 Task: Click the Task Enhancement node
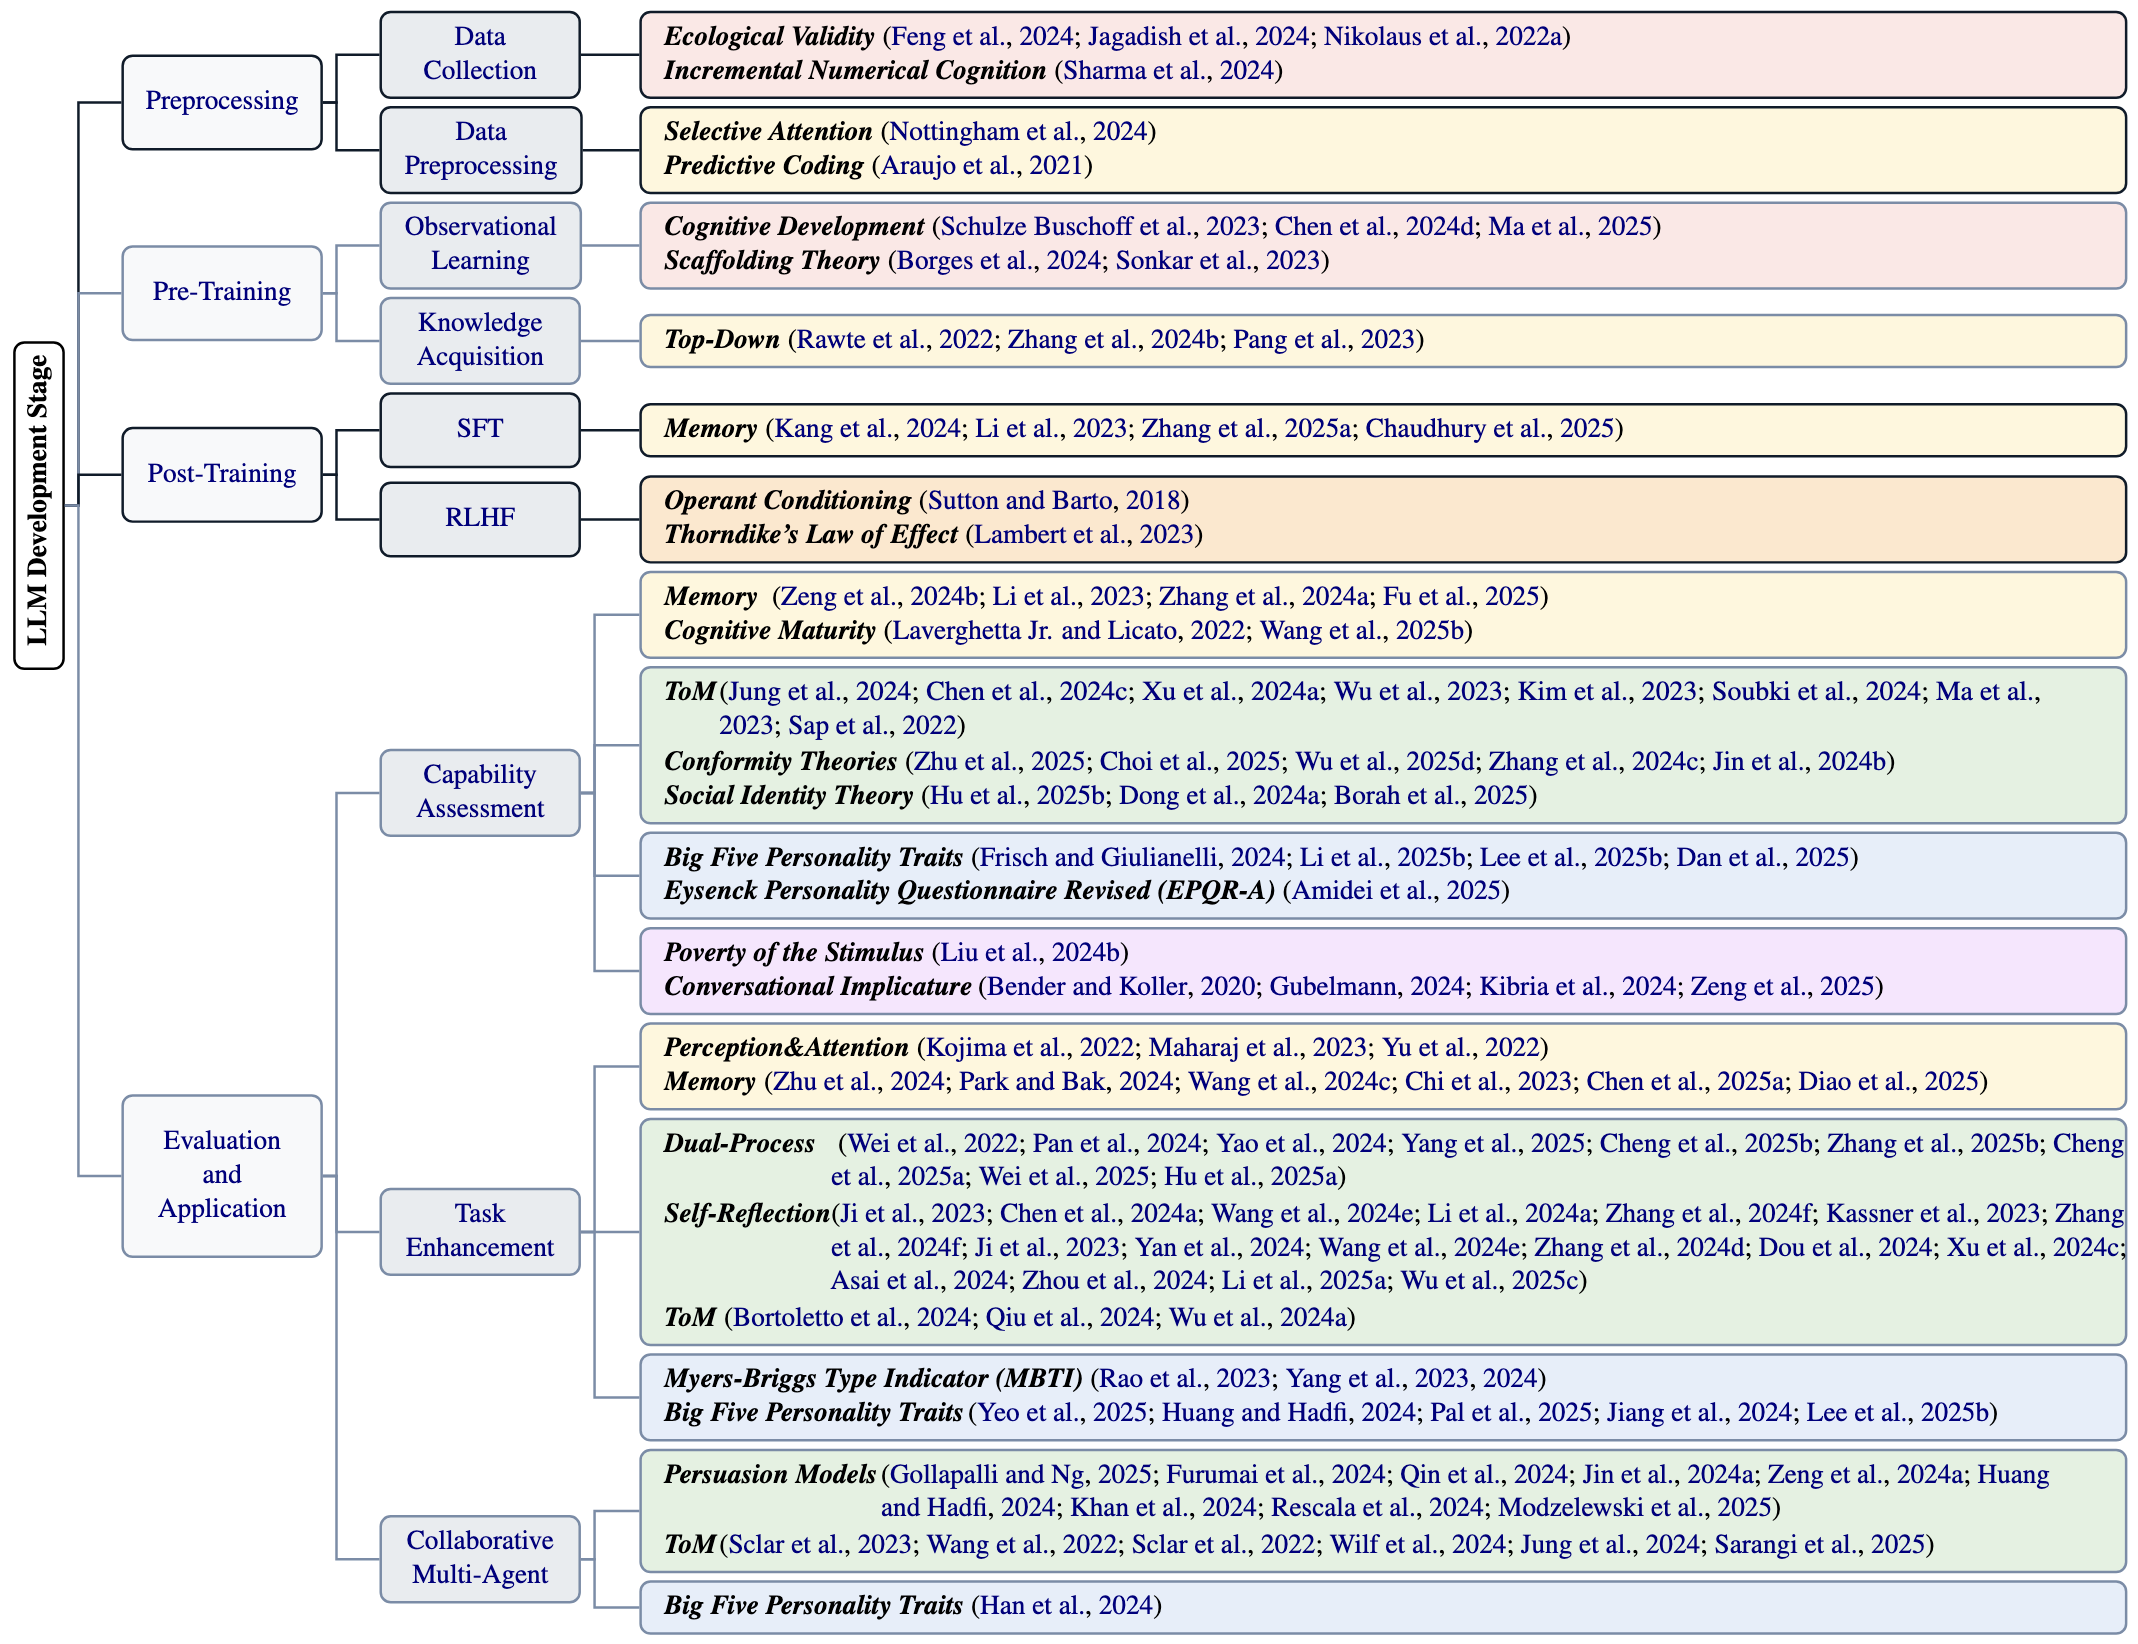[x=479, y=1231]
